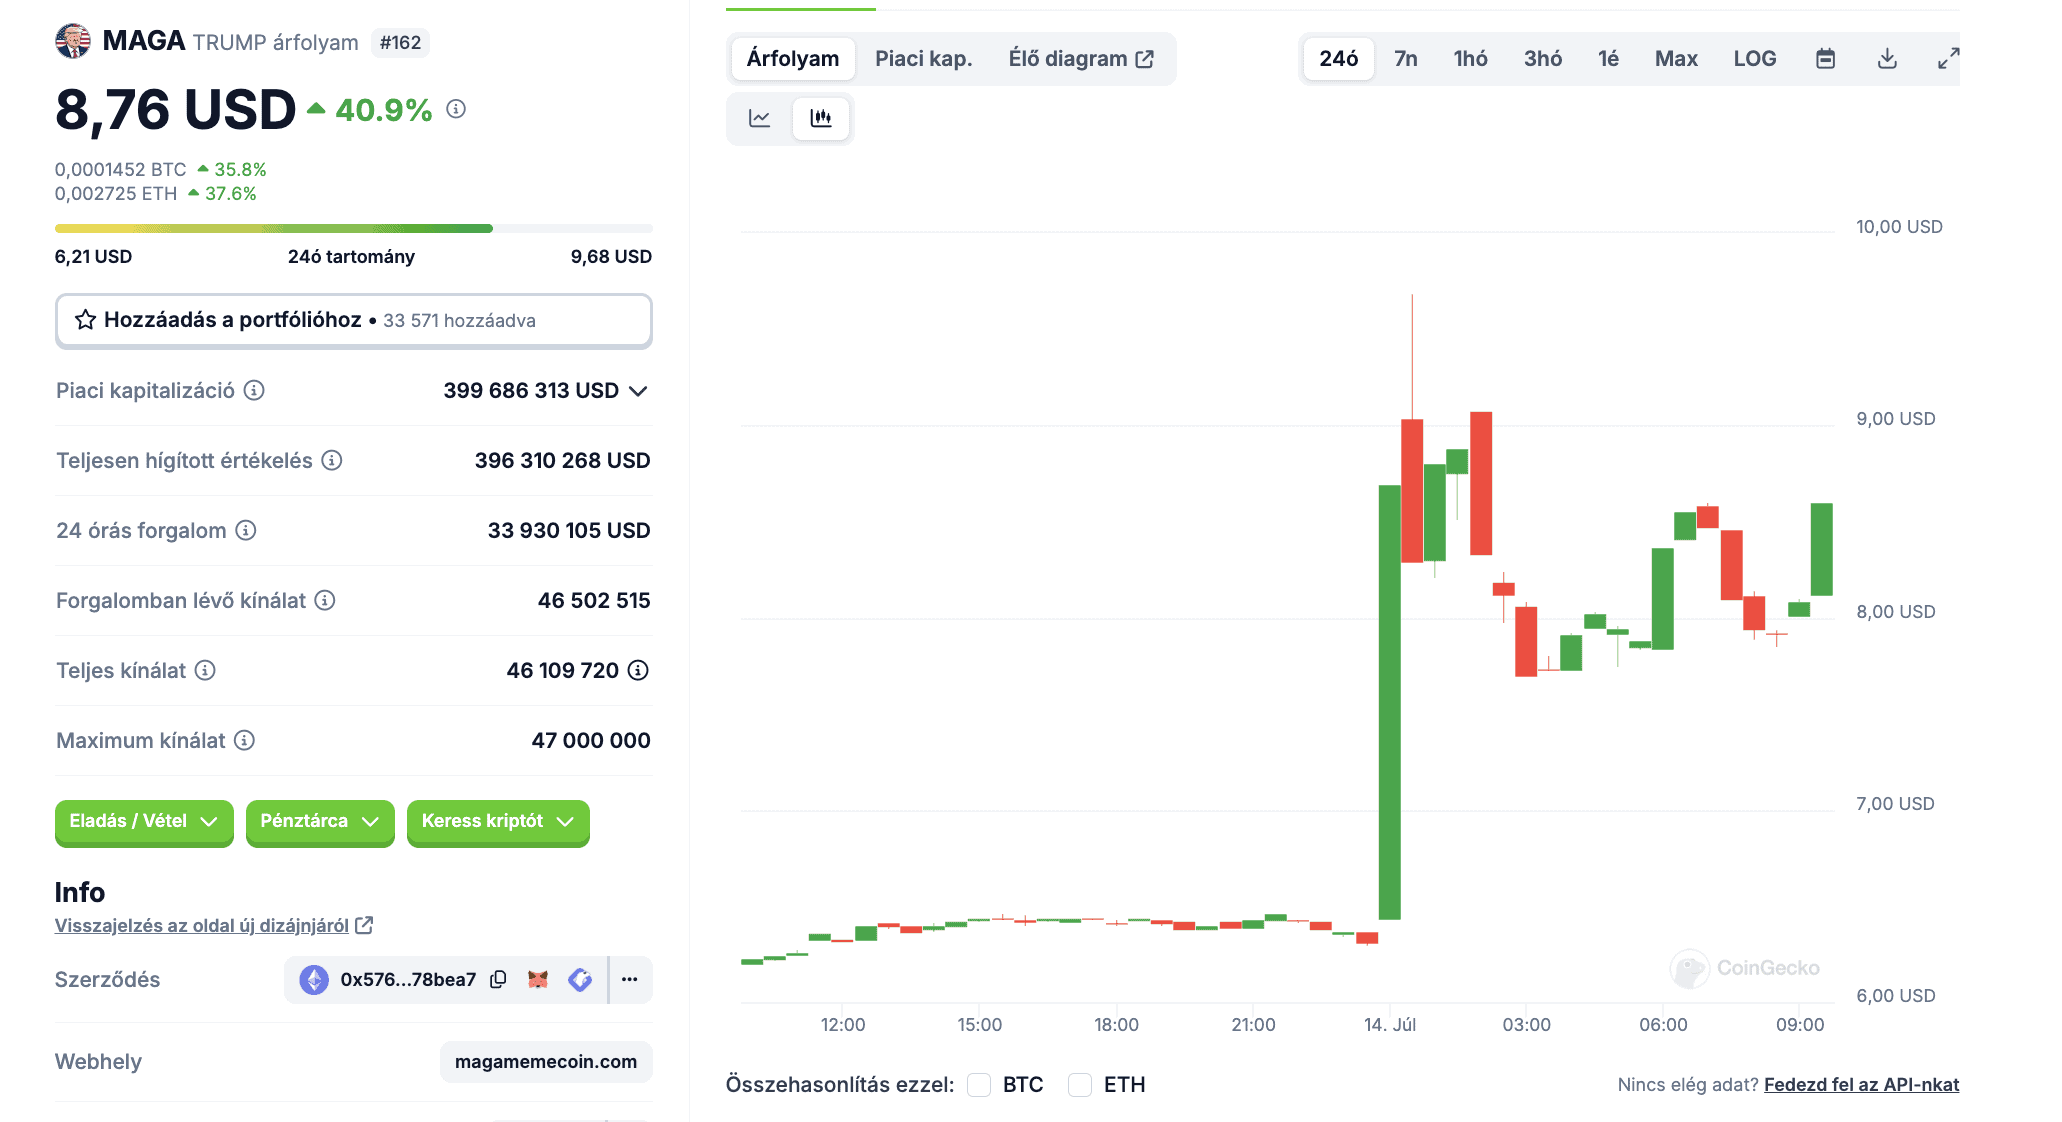Show info next to Teljes kínálat label
2062x1122 pixels.
tap(205, 670)
